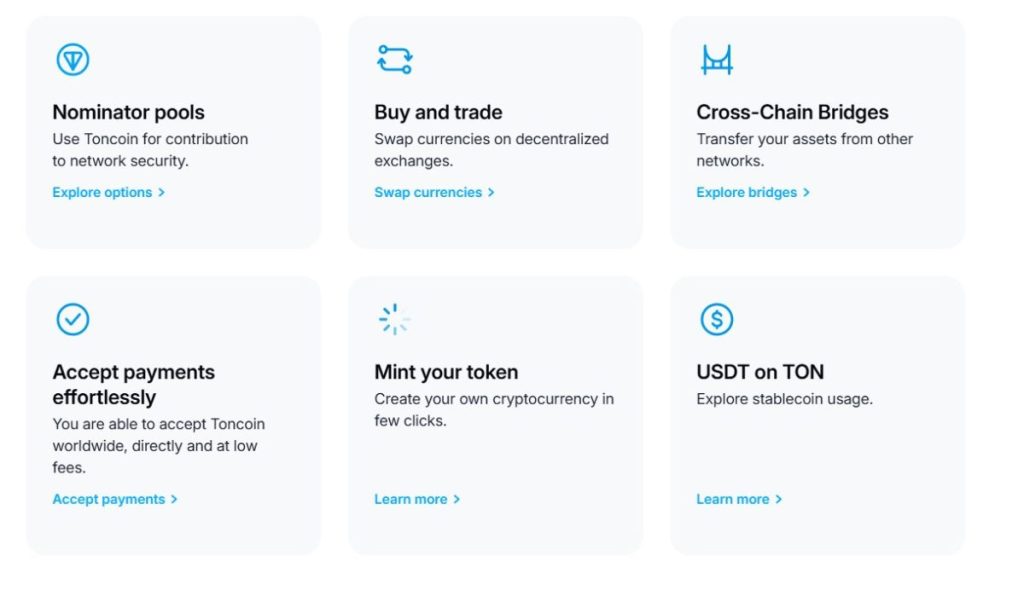Select the USDT on TON heading
The image size is (1024, 591).
[759, 371]
